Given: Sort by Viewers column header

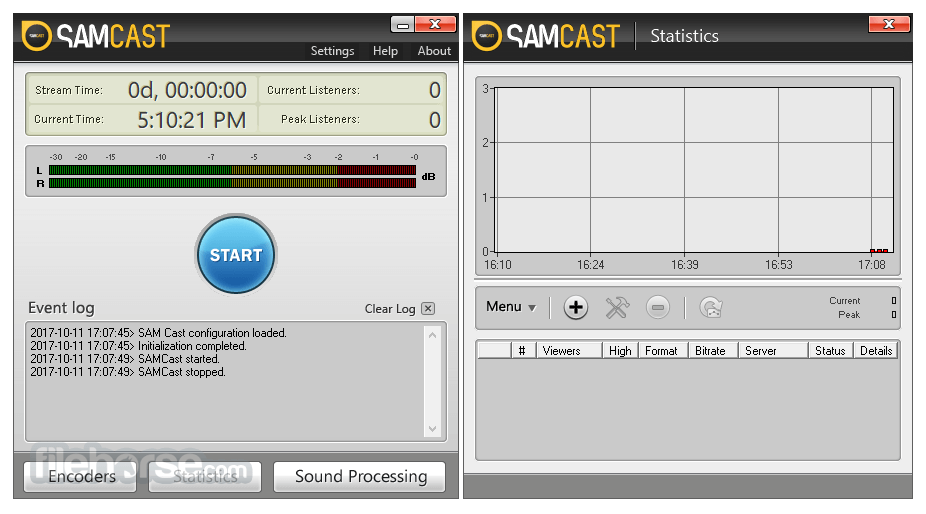Looking at the screenshot, I should 568,350.
